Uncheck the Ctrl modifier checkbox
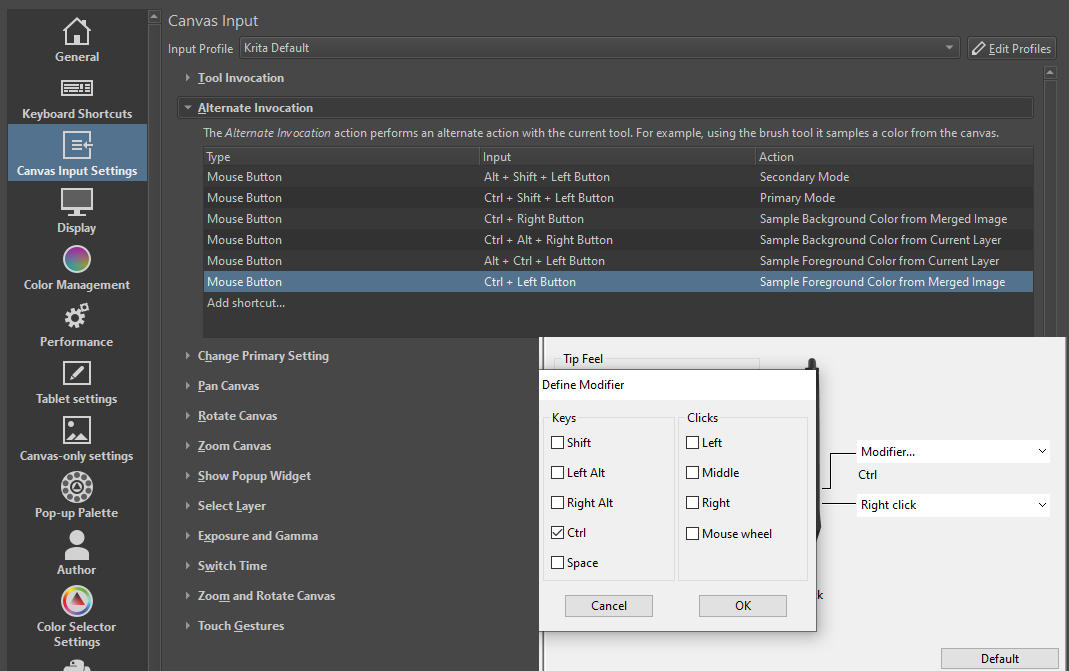The image size is (1069, 671). pyautogui.click(x=558, y=533)
